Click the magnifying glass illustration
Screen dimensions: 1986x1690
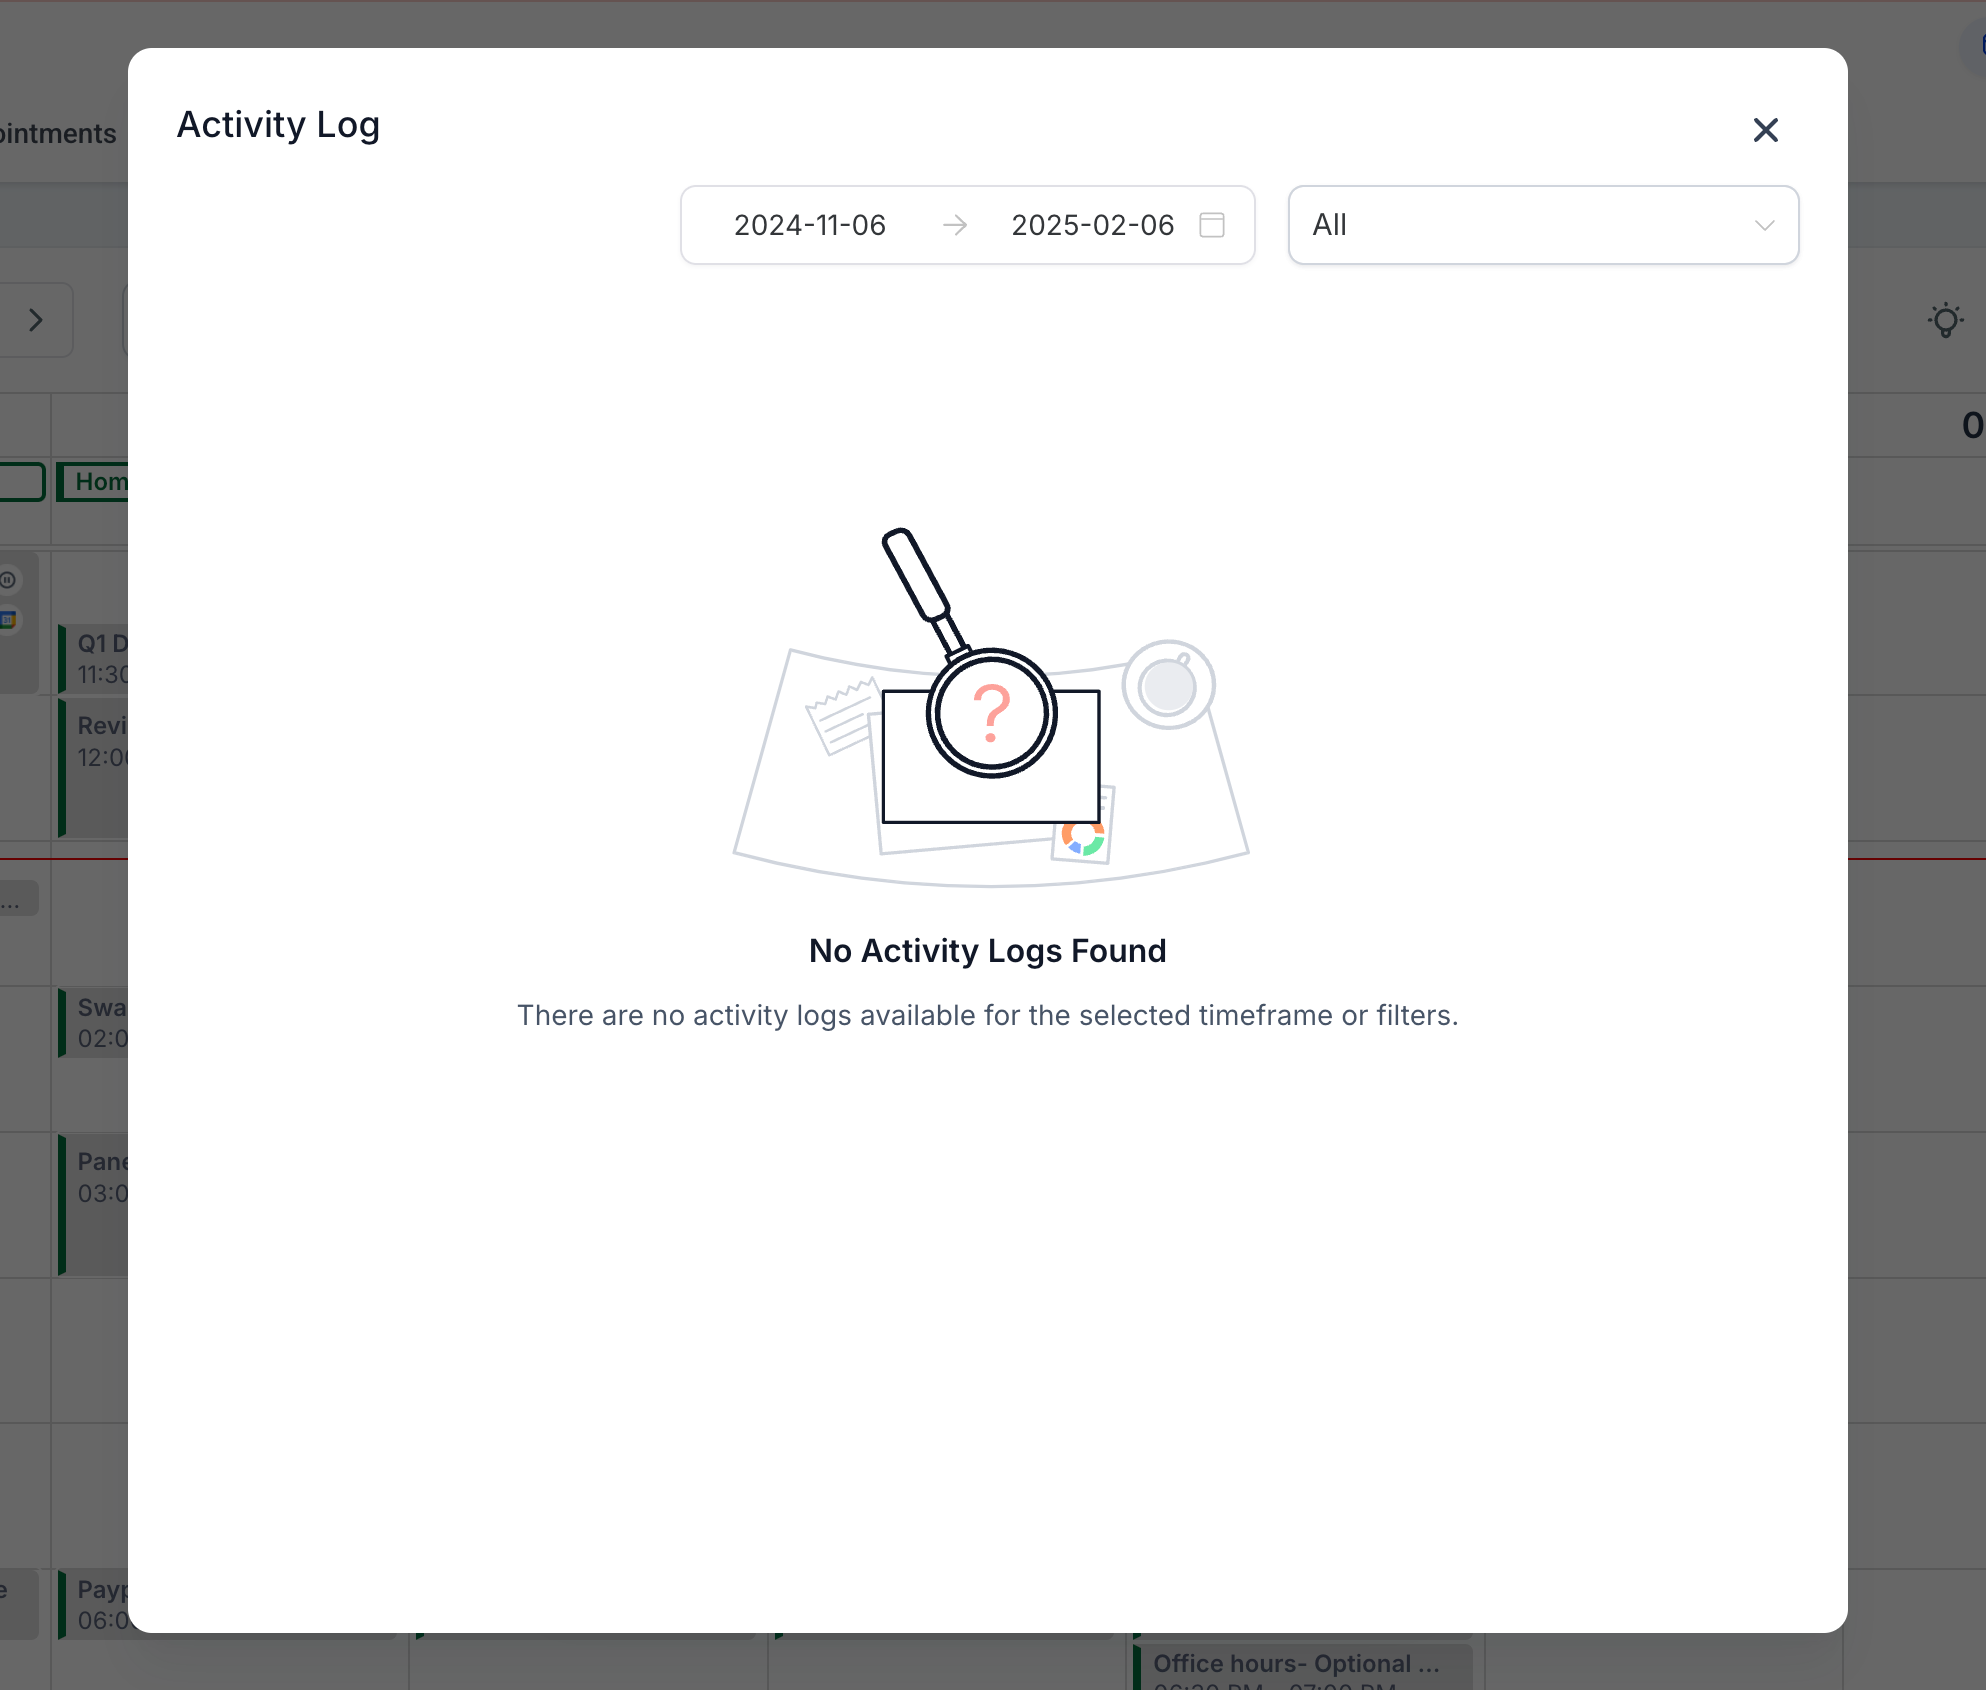(x=990, y=712)
